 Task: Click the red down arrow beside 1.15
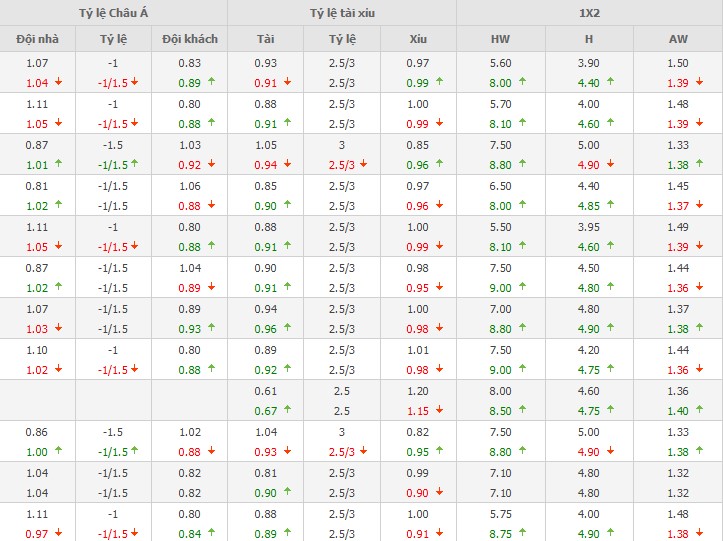click(x=439, y=411)
